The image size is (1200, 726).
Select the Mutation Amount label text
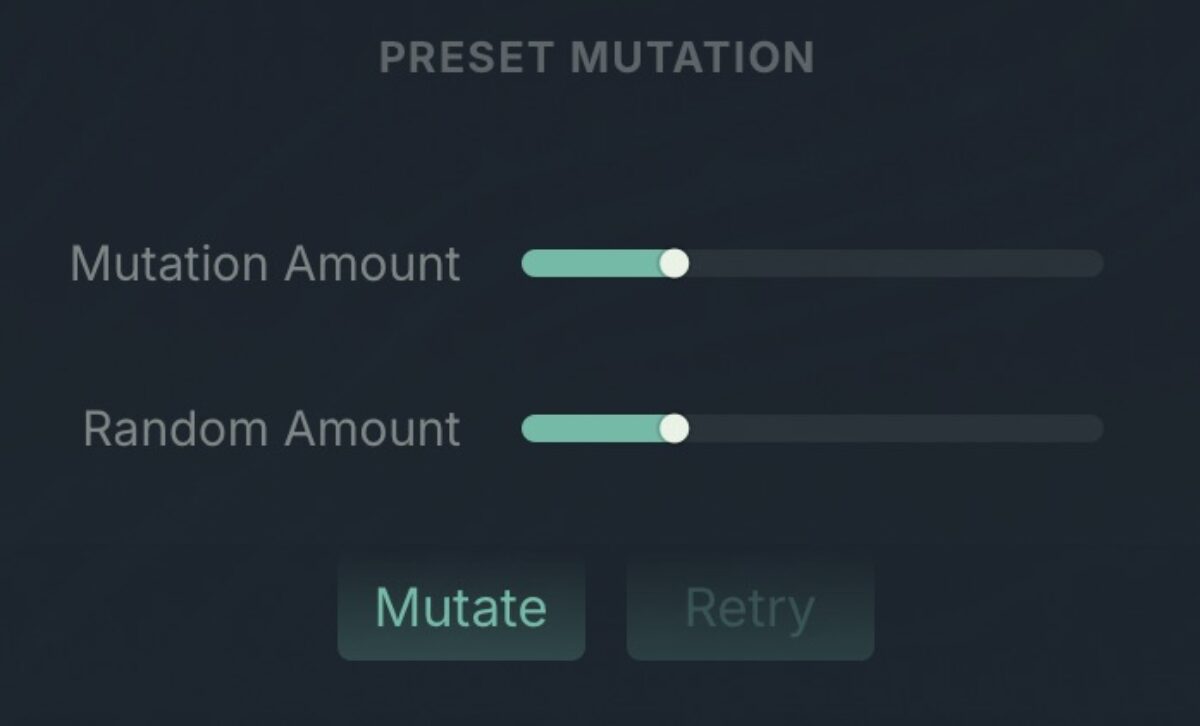pos(265,264)
